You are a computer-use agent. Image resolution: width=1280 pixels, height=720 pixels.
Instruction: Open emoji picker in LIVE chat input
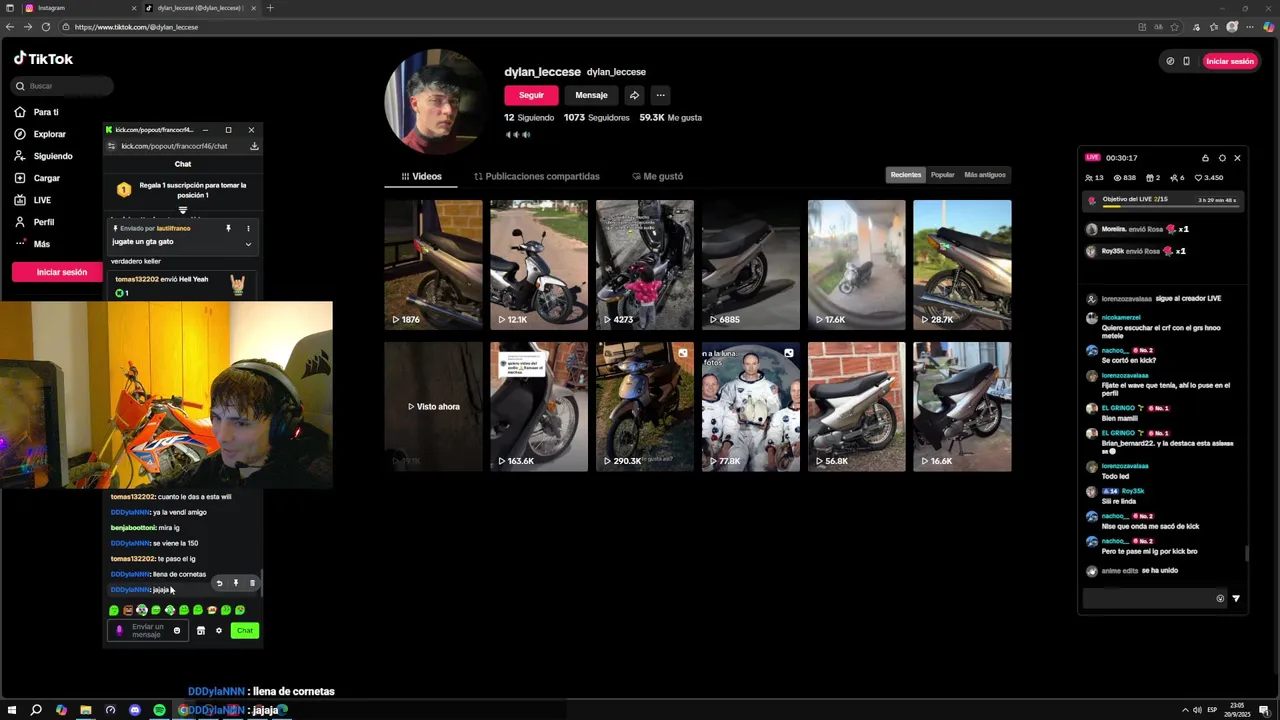click(x=1220, y=599)
